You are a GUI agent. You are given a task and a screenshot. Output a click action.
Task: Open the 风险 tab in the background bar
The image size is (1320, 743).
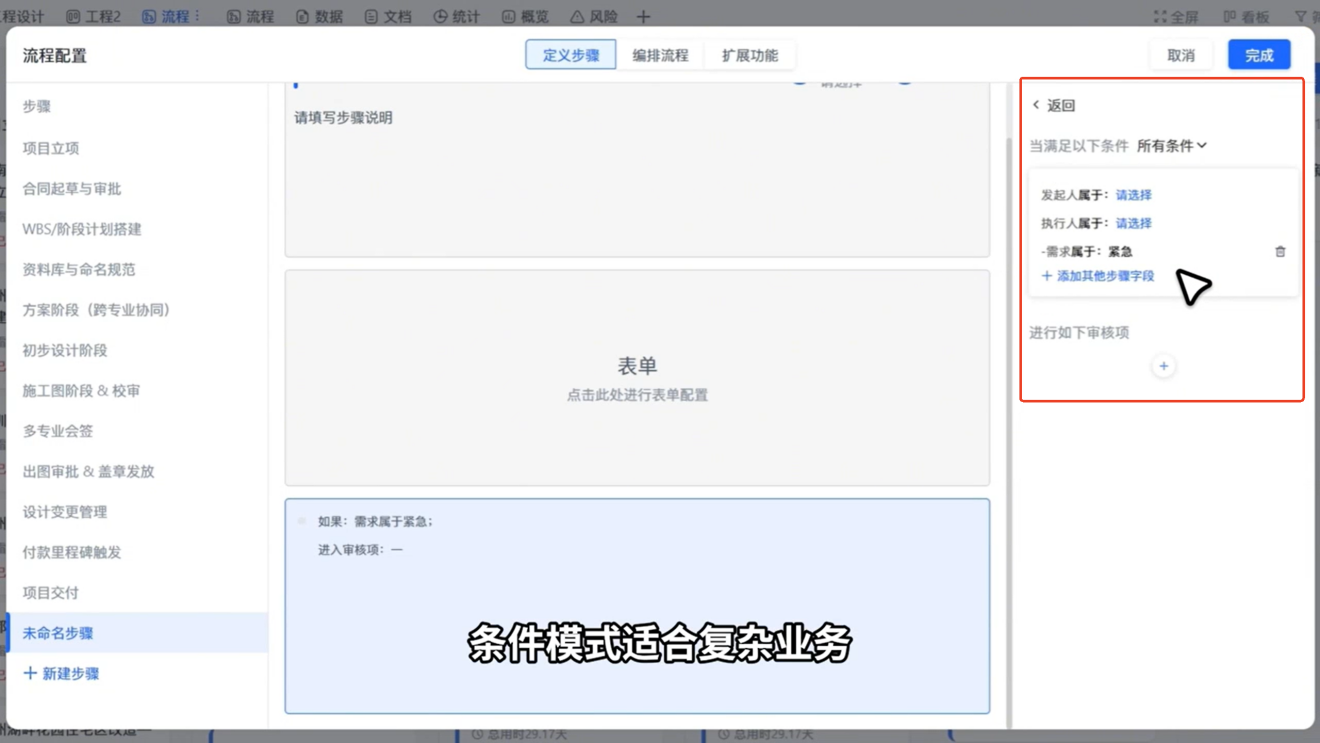(594, 17)
